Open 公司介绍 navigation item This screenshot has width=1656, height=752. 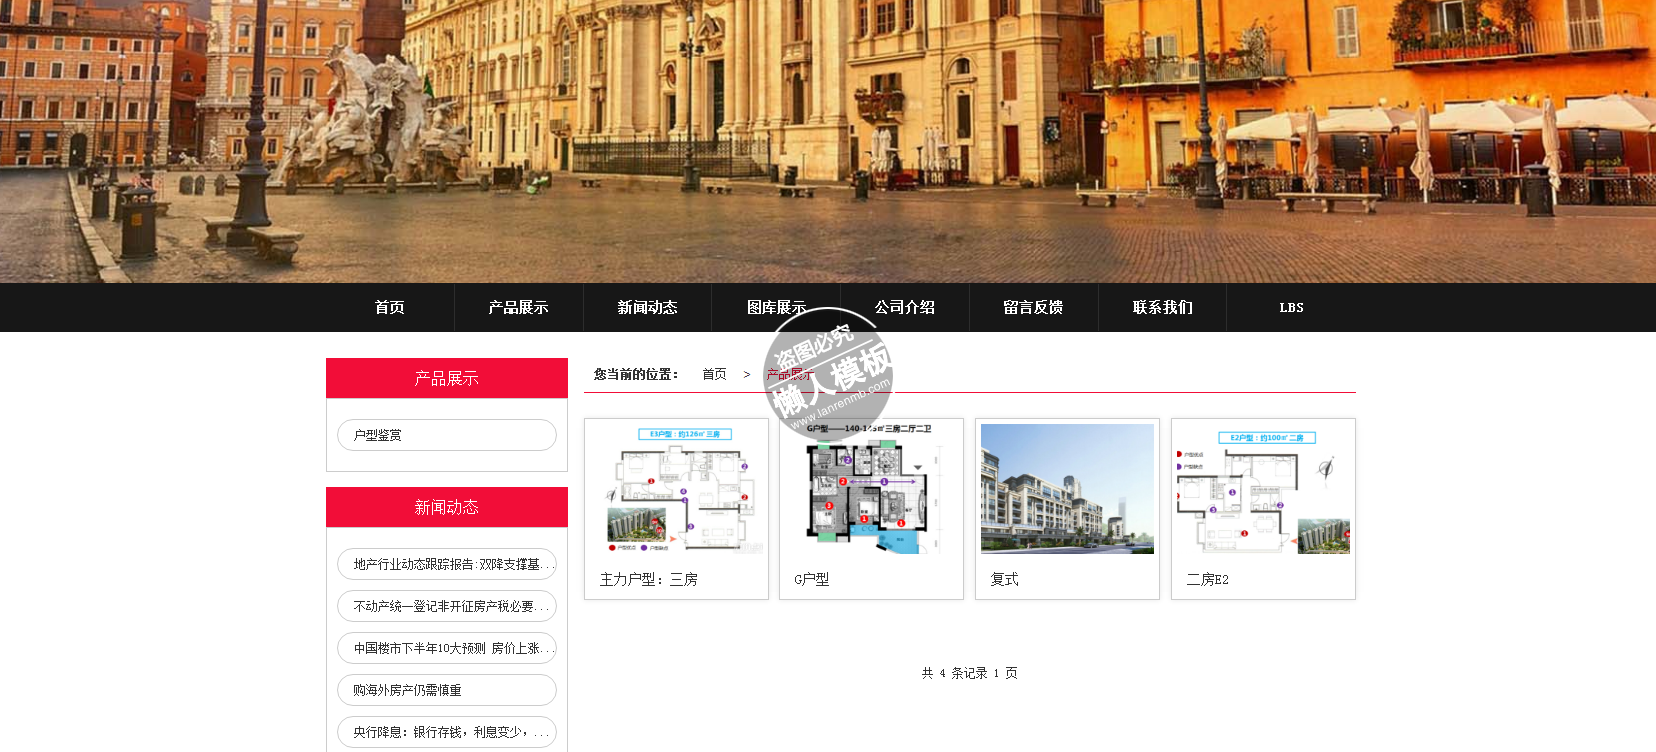[x=905, y=307]
